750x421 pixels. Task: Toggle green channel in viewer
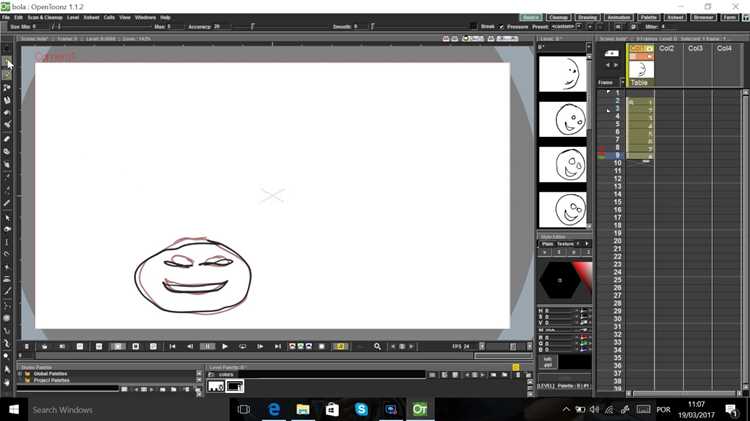coord(300,346)
